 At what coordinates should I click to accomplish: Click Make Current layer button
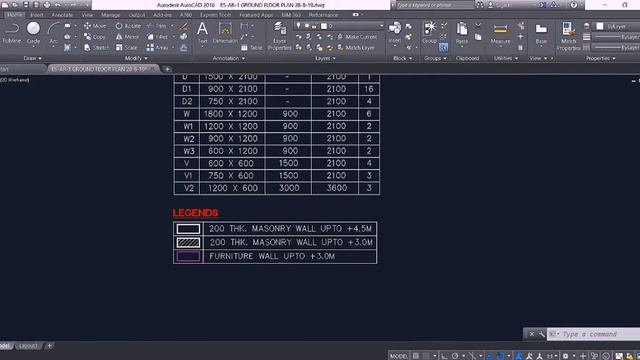click(x=357, y=37)
